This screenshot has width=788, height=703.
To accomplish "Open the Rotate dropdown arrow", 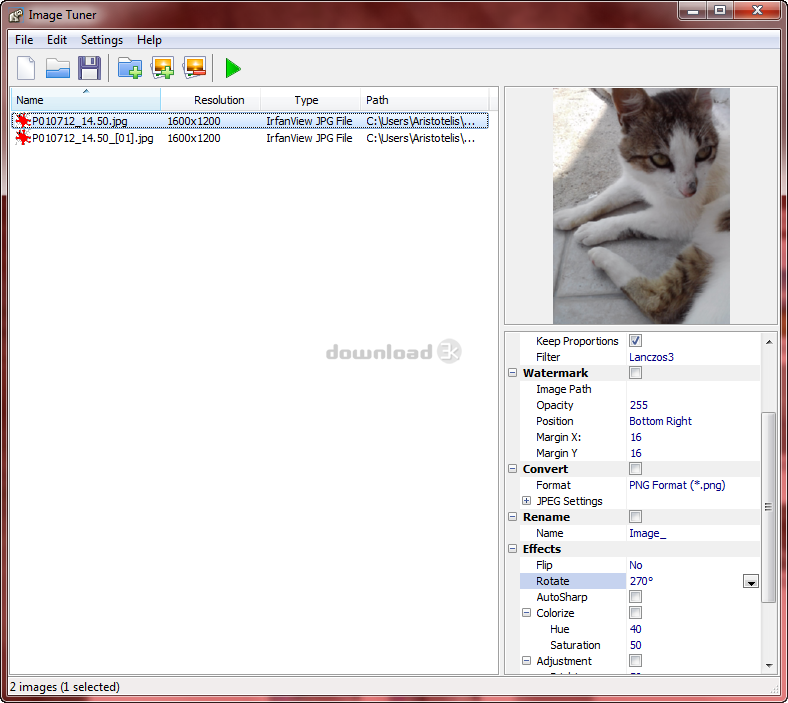I will (x=751, y=581).
